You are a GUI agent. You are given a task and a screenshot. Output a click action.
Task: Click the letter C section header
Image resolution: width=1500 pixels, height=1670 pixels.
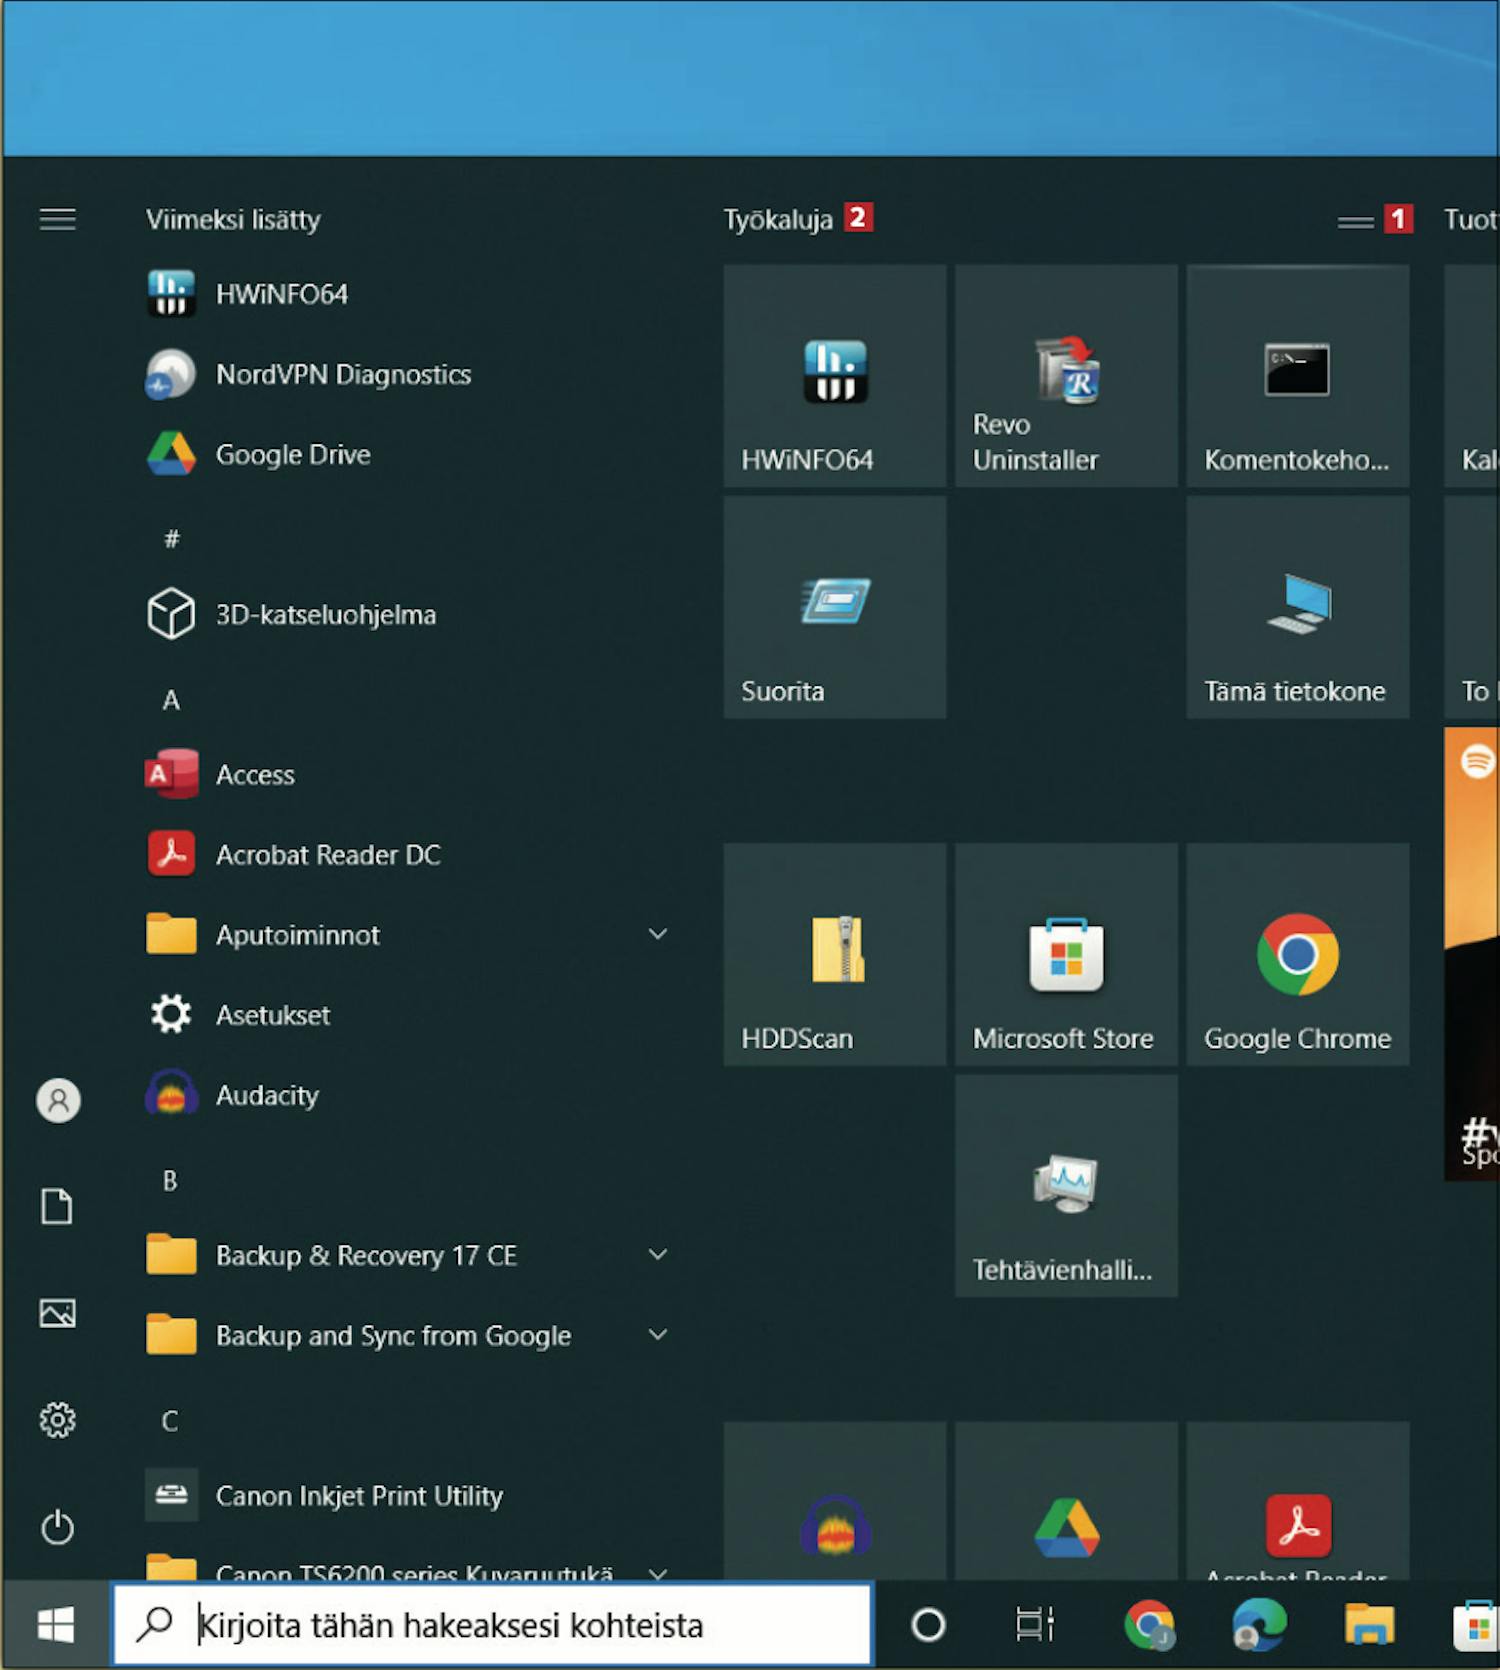170,1421
